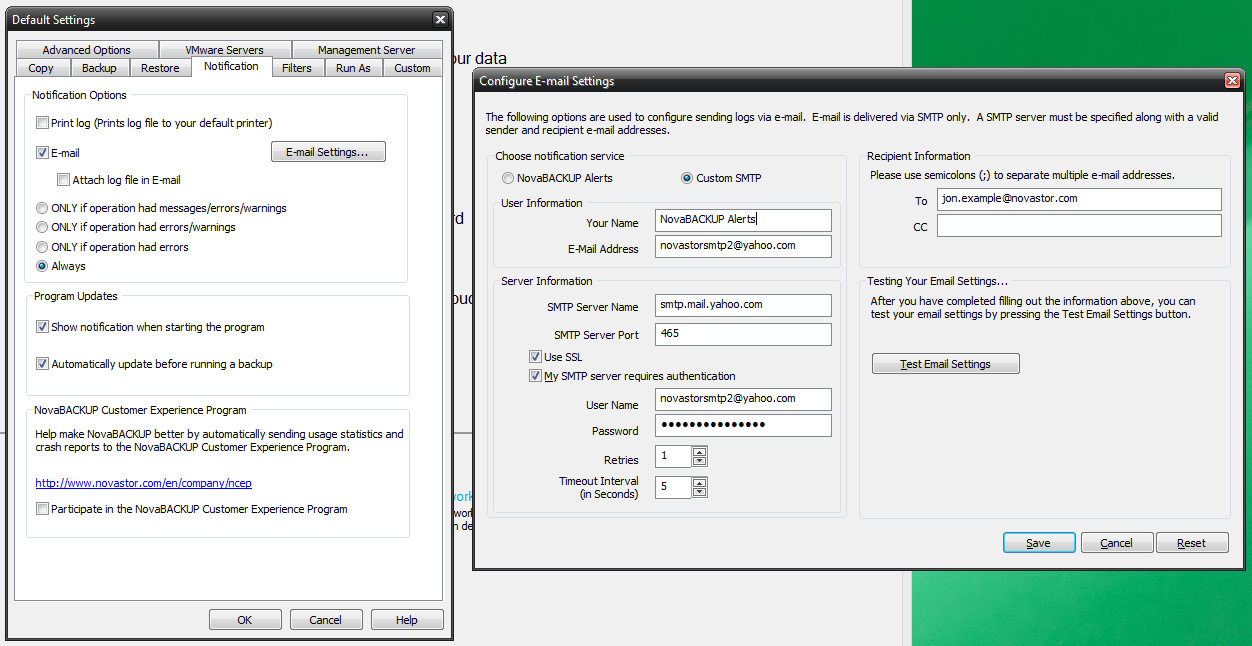Open Help in Default Settings
1252x646 pixels.
tap(407, 620)
